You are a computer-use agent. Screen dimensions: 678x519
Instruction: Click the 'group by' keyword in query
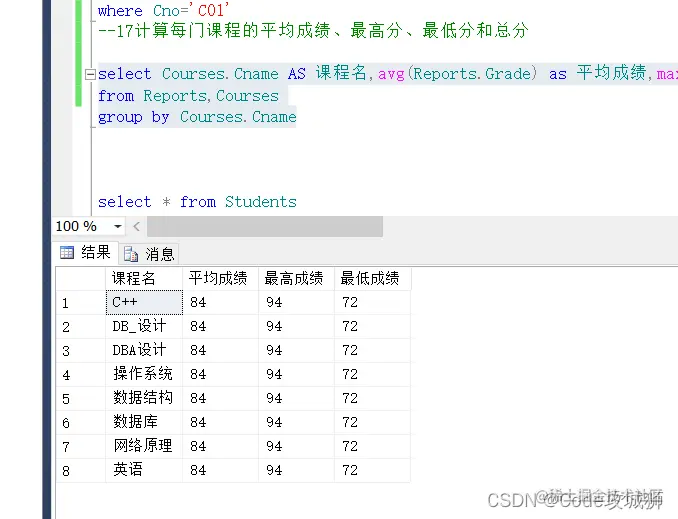pyautogui.click(x=134, y=118)
